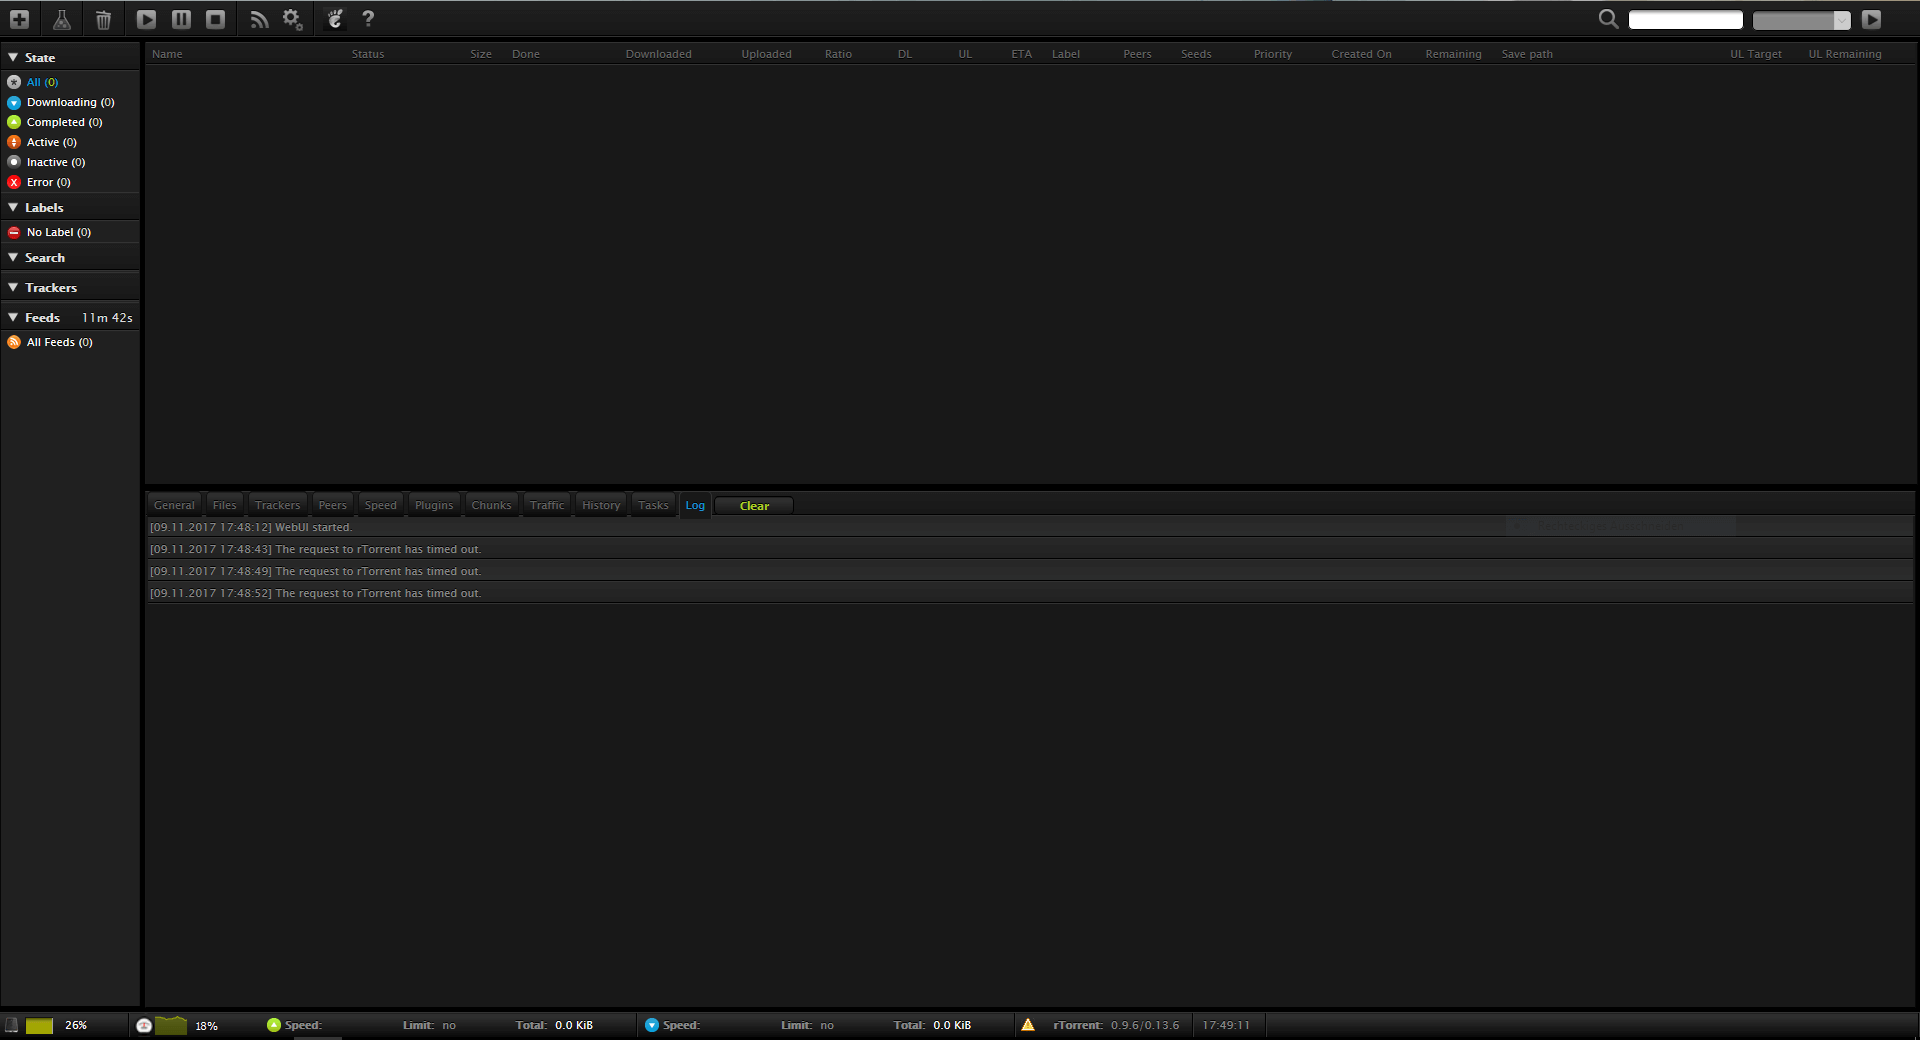The width and height of the screenshot is (1920, 1040).
Task: Click the question mark help icon
Action: point(368,19)
